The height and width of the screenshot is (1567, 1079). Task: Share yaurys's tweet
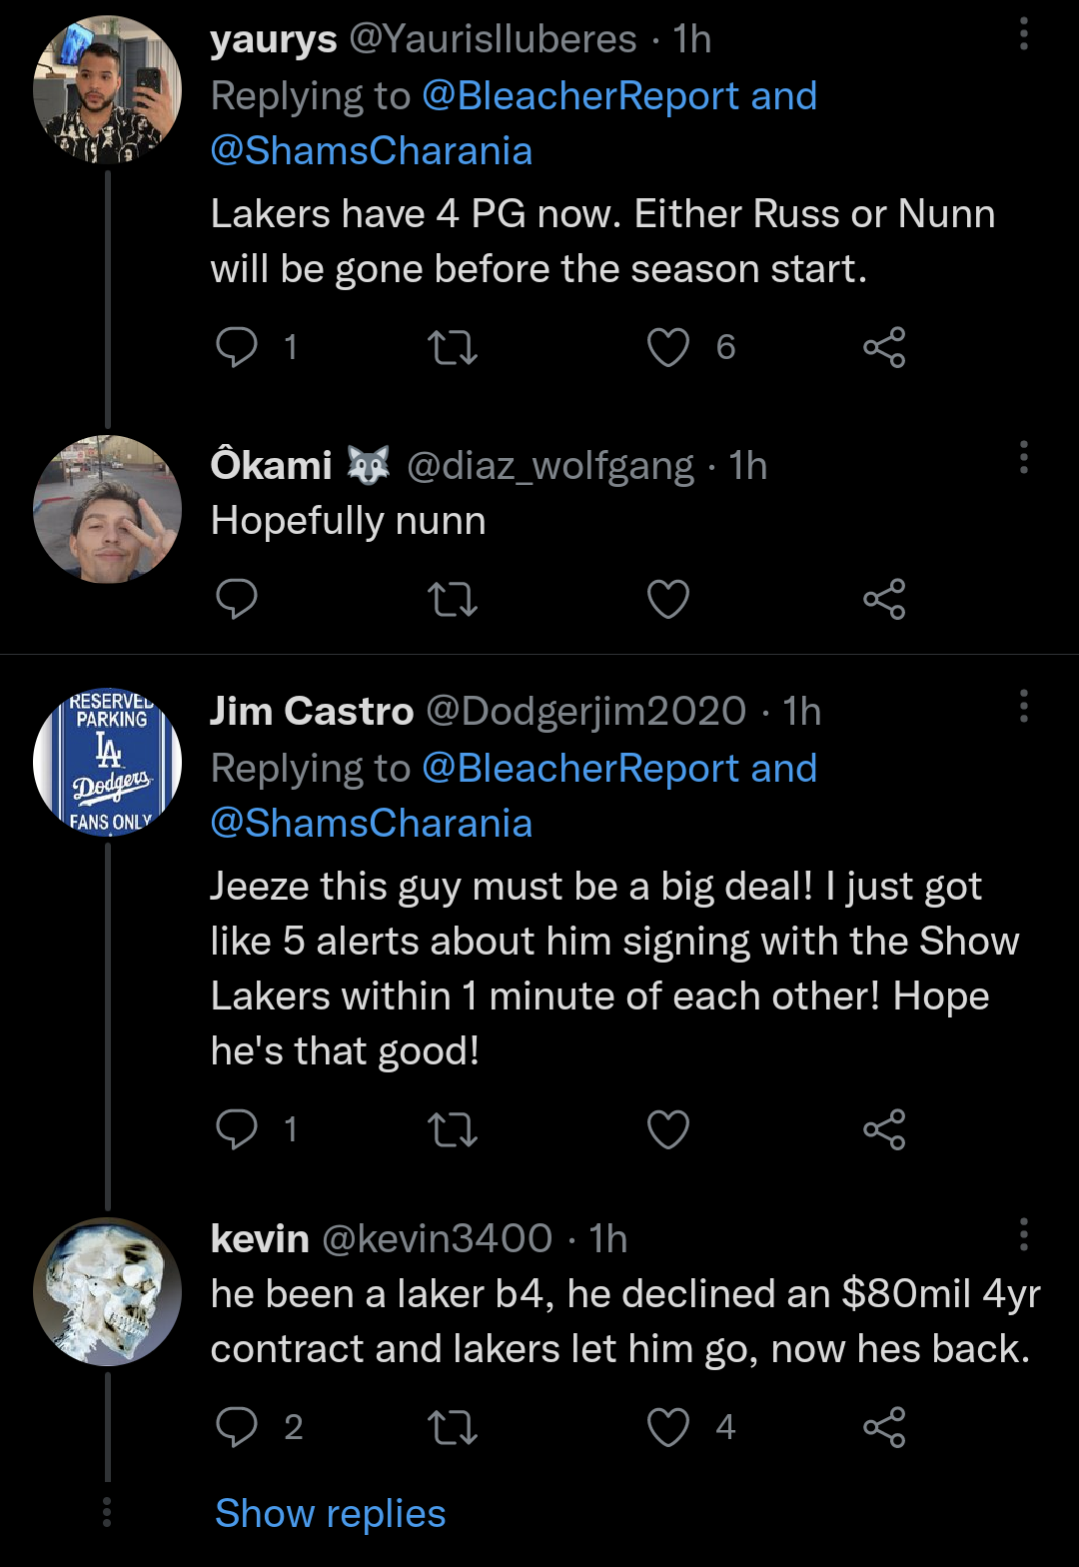click(x=884, y=347)
